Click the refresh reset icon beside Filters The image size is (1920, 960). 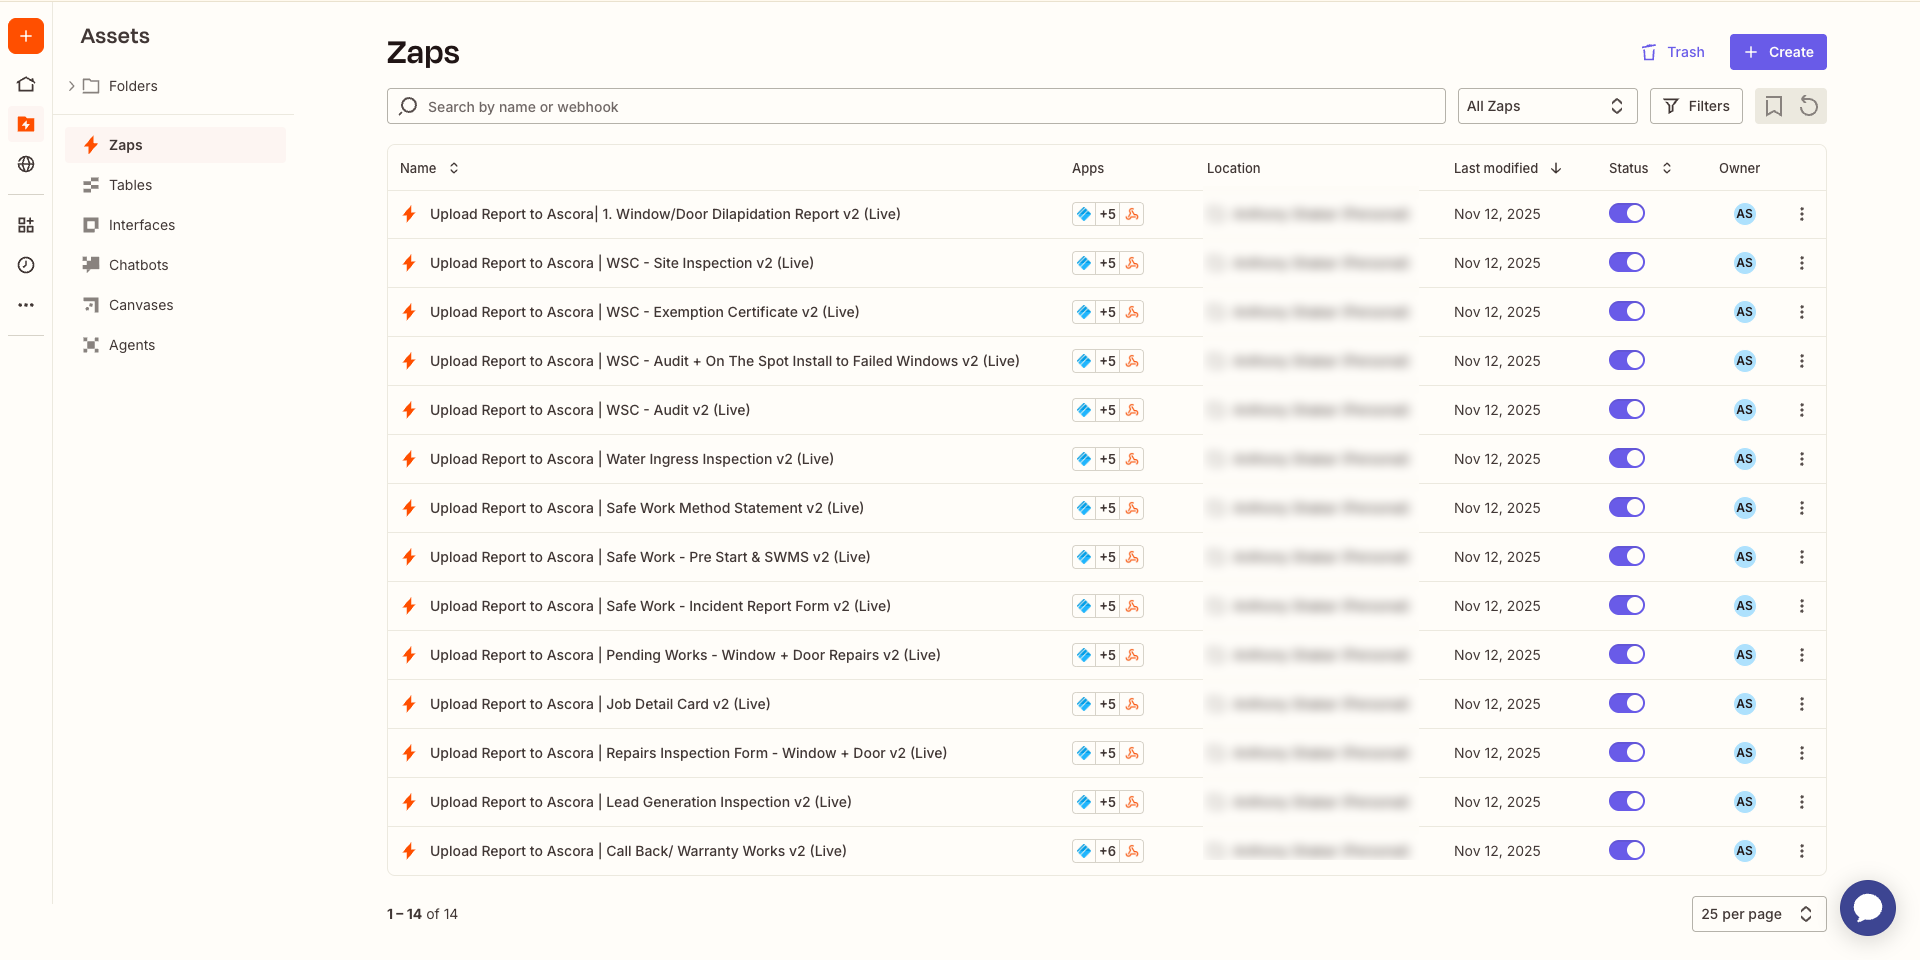[x=1808, y=106]
